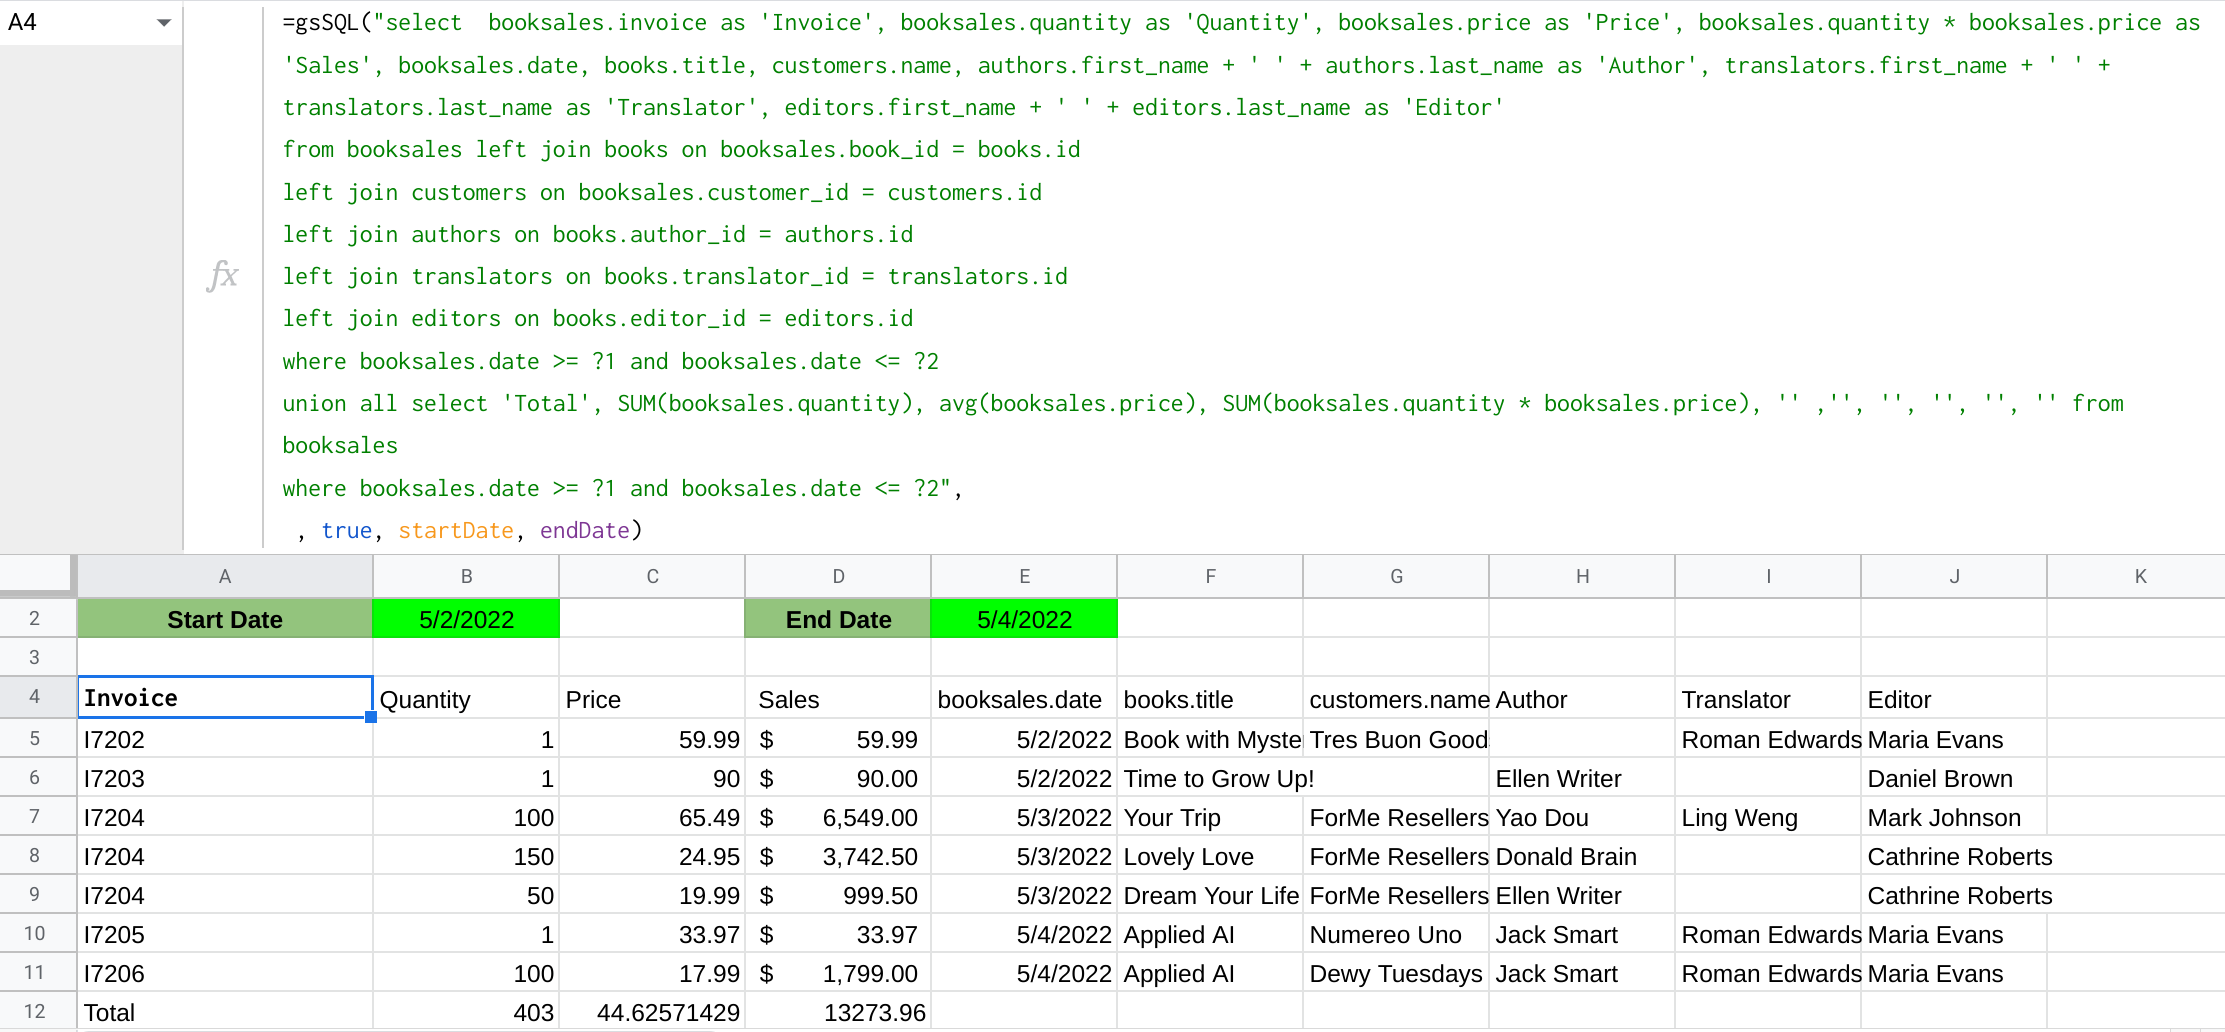Select the Invoice header cell
This screenshot has width=2225, height=1032.
[x=225, y=698]
